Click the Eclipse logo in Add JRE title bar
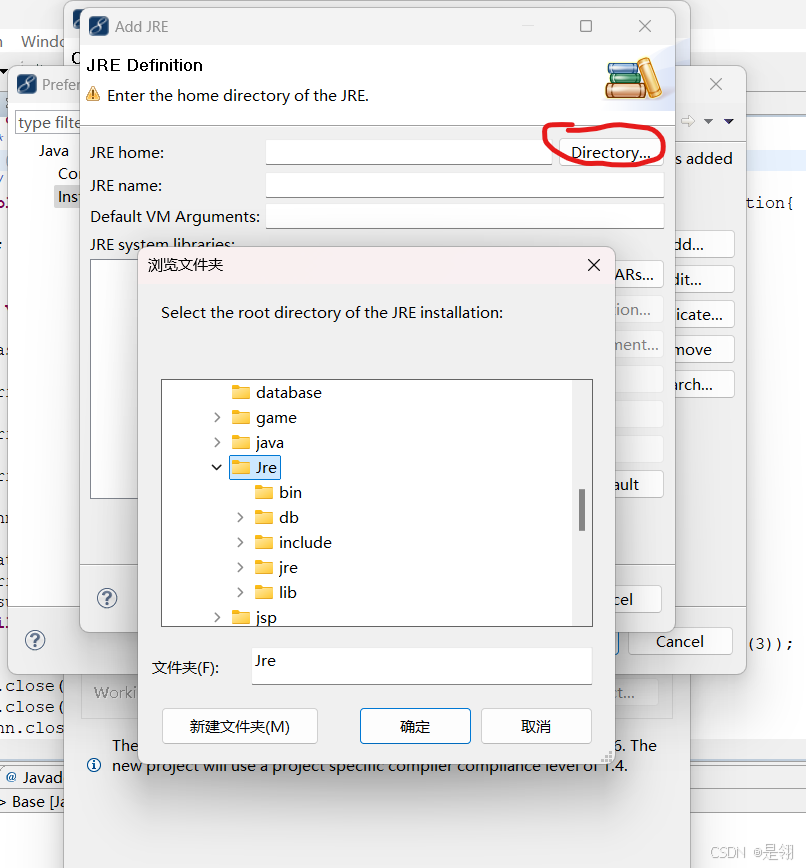The height and width of the screenshot is (868, 806). [98, 26]
